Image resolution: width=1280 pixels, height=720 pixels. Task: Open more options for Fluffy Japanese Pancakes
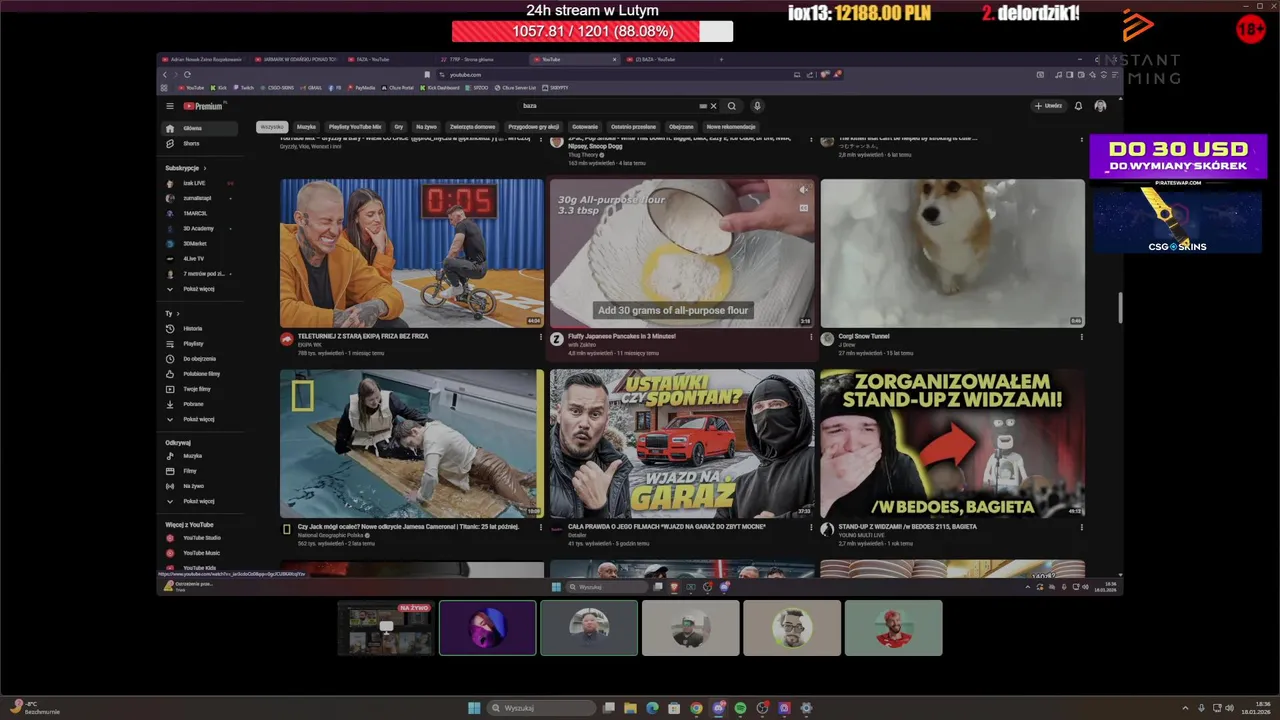(x=811, y=337)
